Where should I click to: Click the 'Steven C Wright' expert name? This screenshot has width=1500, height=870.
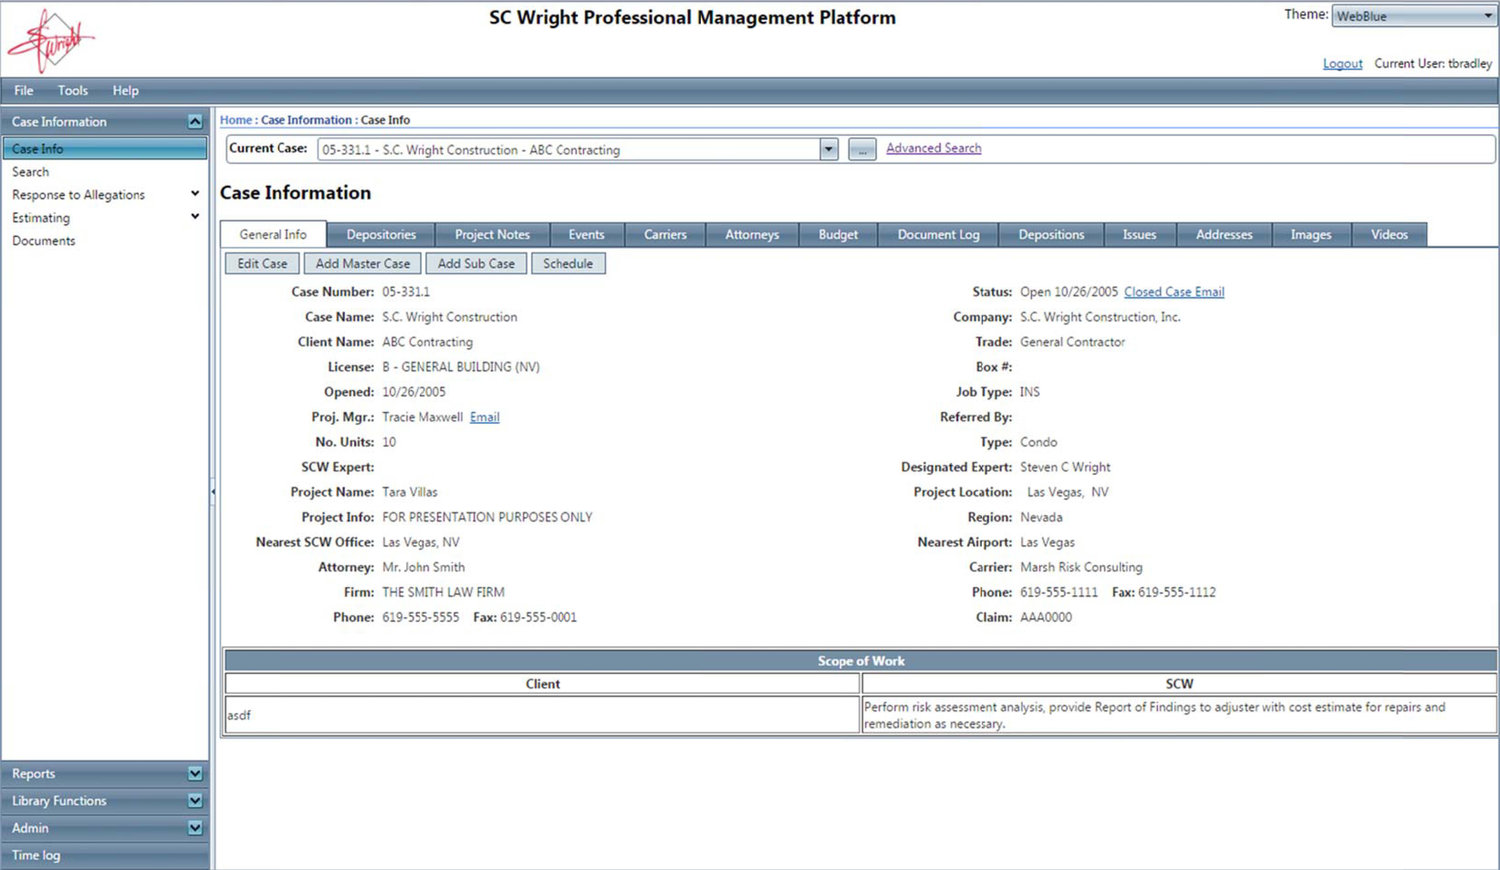[1065, 467]
